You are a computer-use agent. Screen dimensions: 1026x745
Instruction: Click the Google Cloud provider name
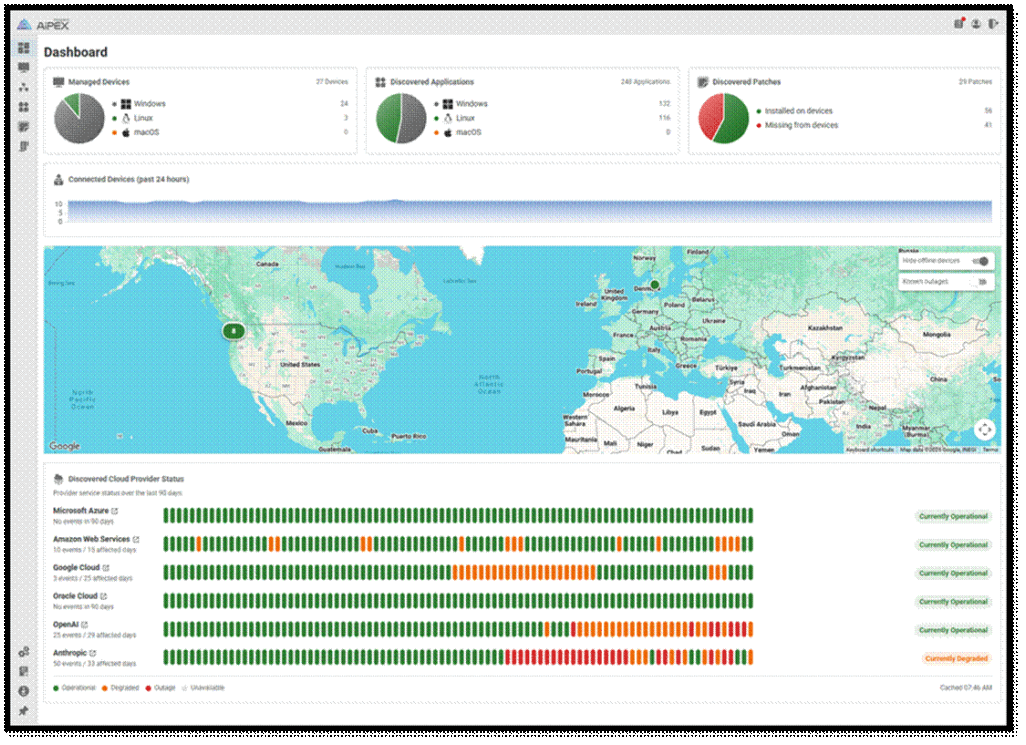click(x=77, y=568)
